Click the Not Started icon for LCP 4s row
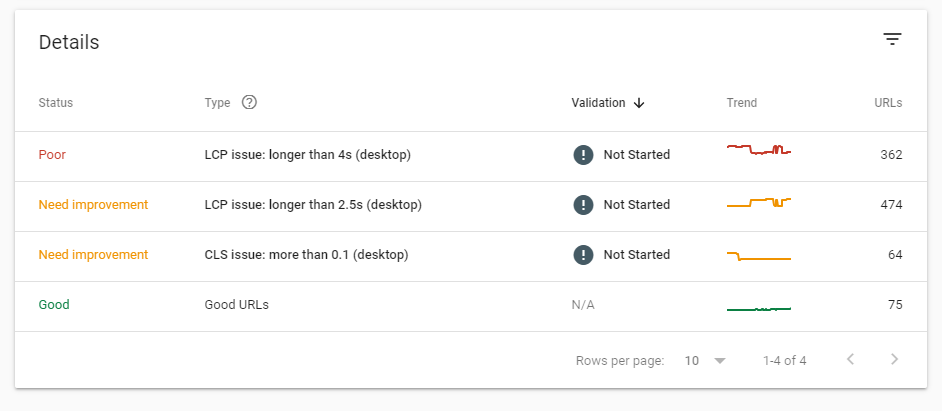This screenshot has width=942, height=411. tap(583, 155)
